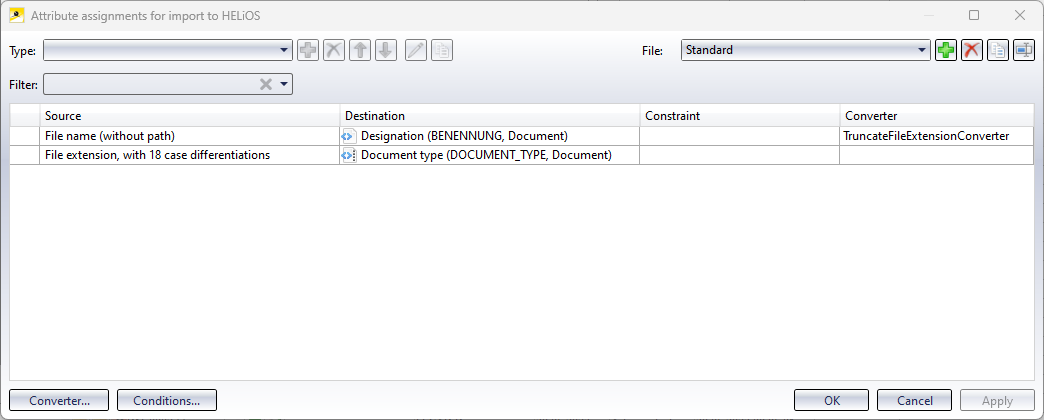
Task: Open the Converter... dialog button
Action: tap(59, 401)
